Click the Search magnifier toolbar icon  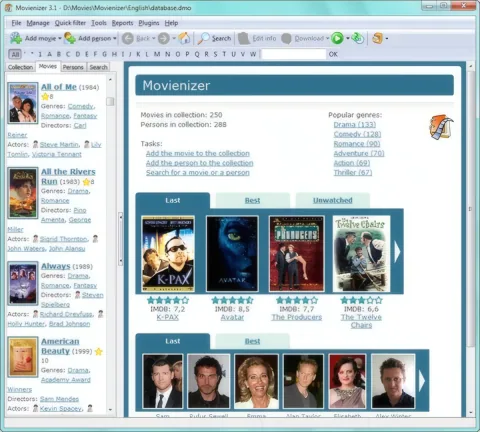pyautogui.click(x=203, y=38)
